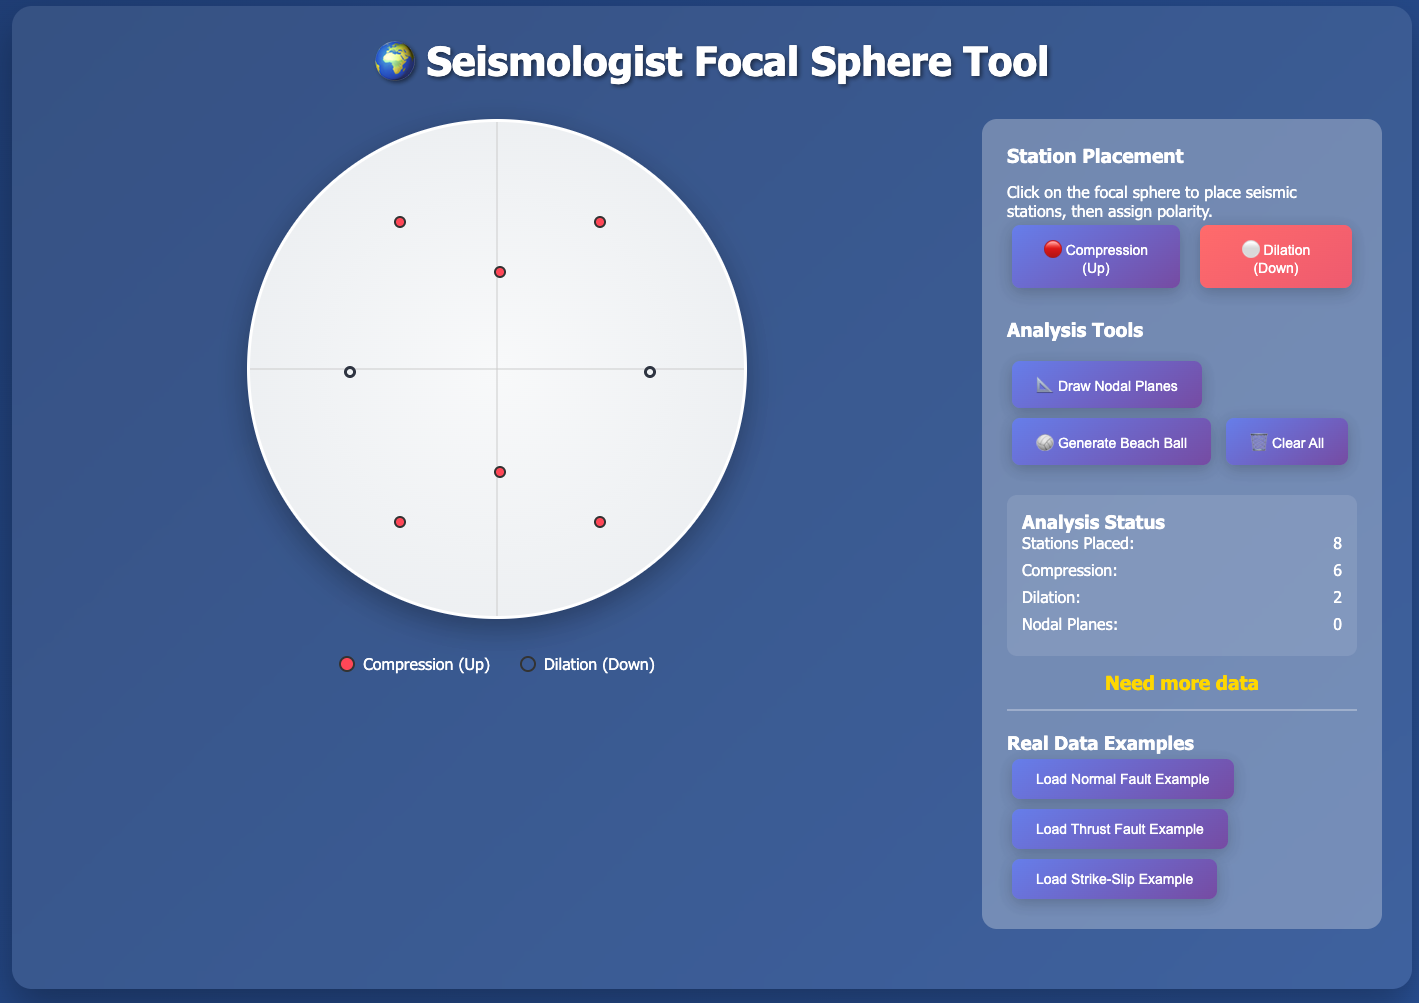The height and width of the screenshot is (1003, 1419).
Task: Select the right dilation station on the sphere
Action: pyautogui.click(x=650, y=372)
